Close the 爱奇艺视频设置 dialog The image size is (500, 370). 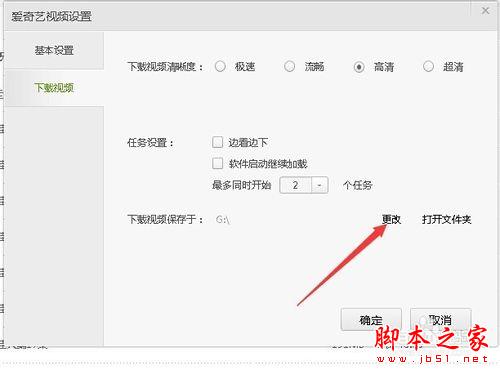(x=485, y=11)
